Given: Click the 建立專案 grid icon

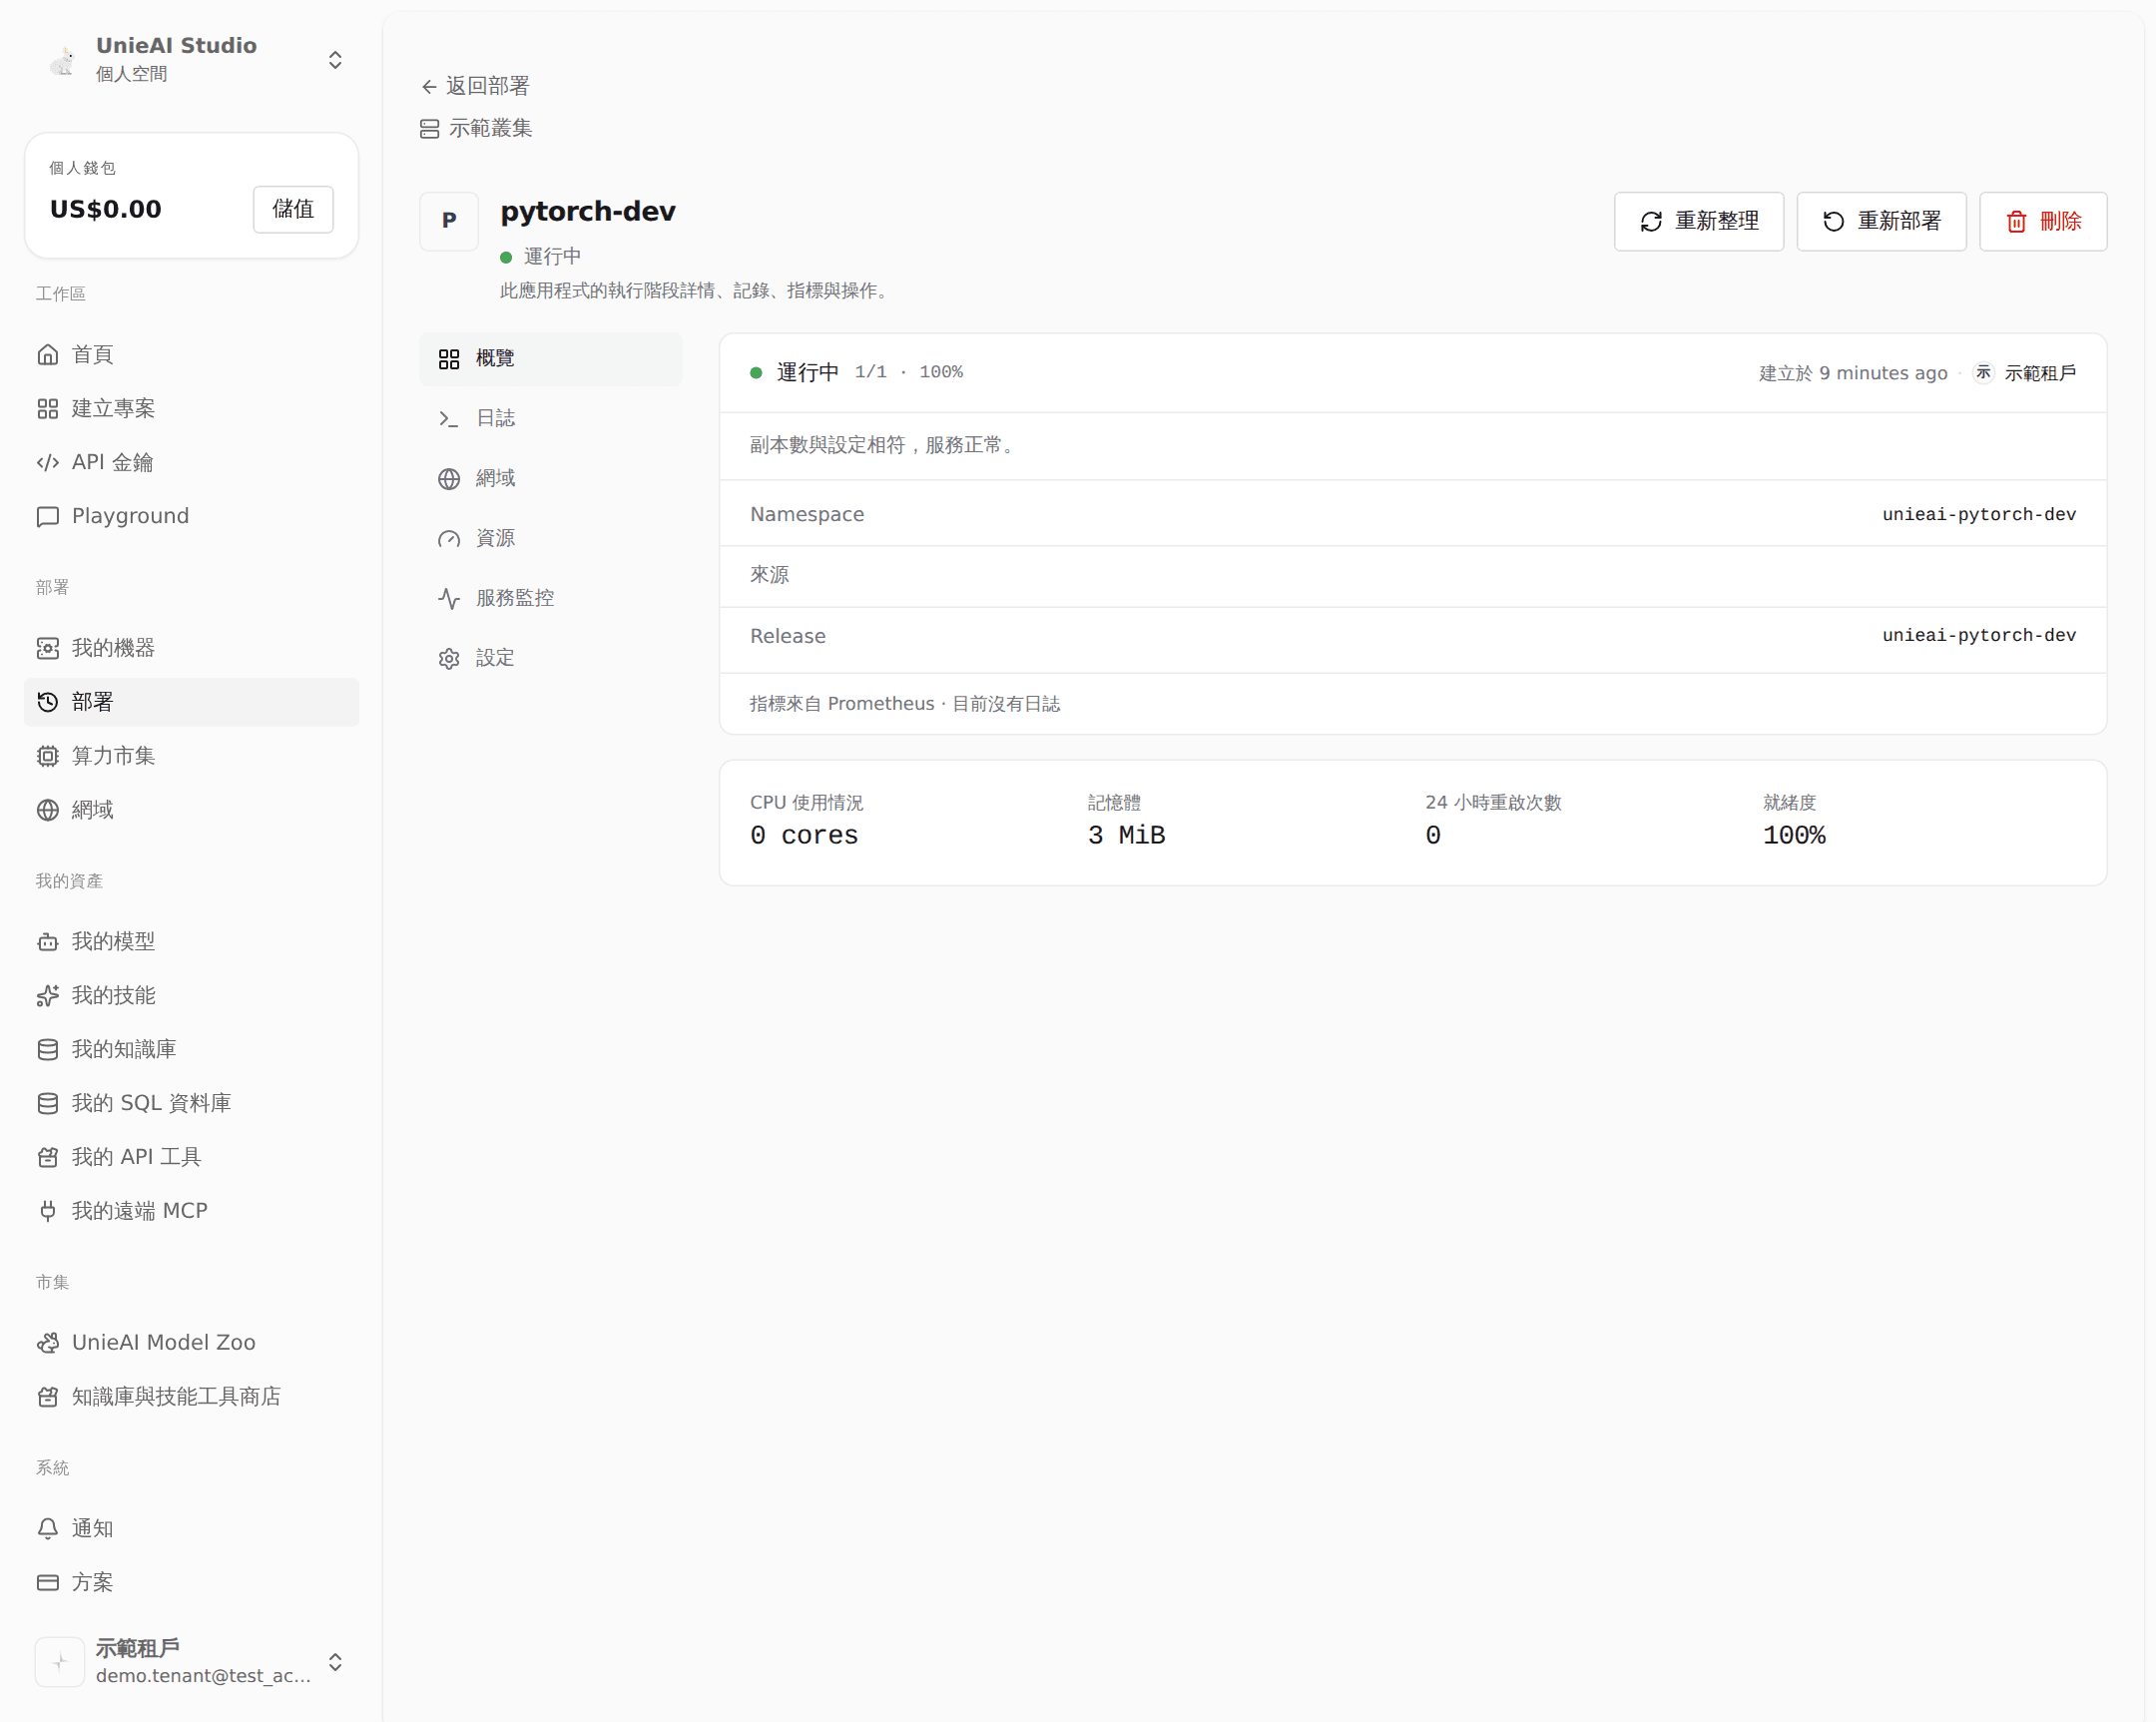Looking at the screenshot, I should (47, 408).
